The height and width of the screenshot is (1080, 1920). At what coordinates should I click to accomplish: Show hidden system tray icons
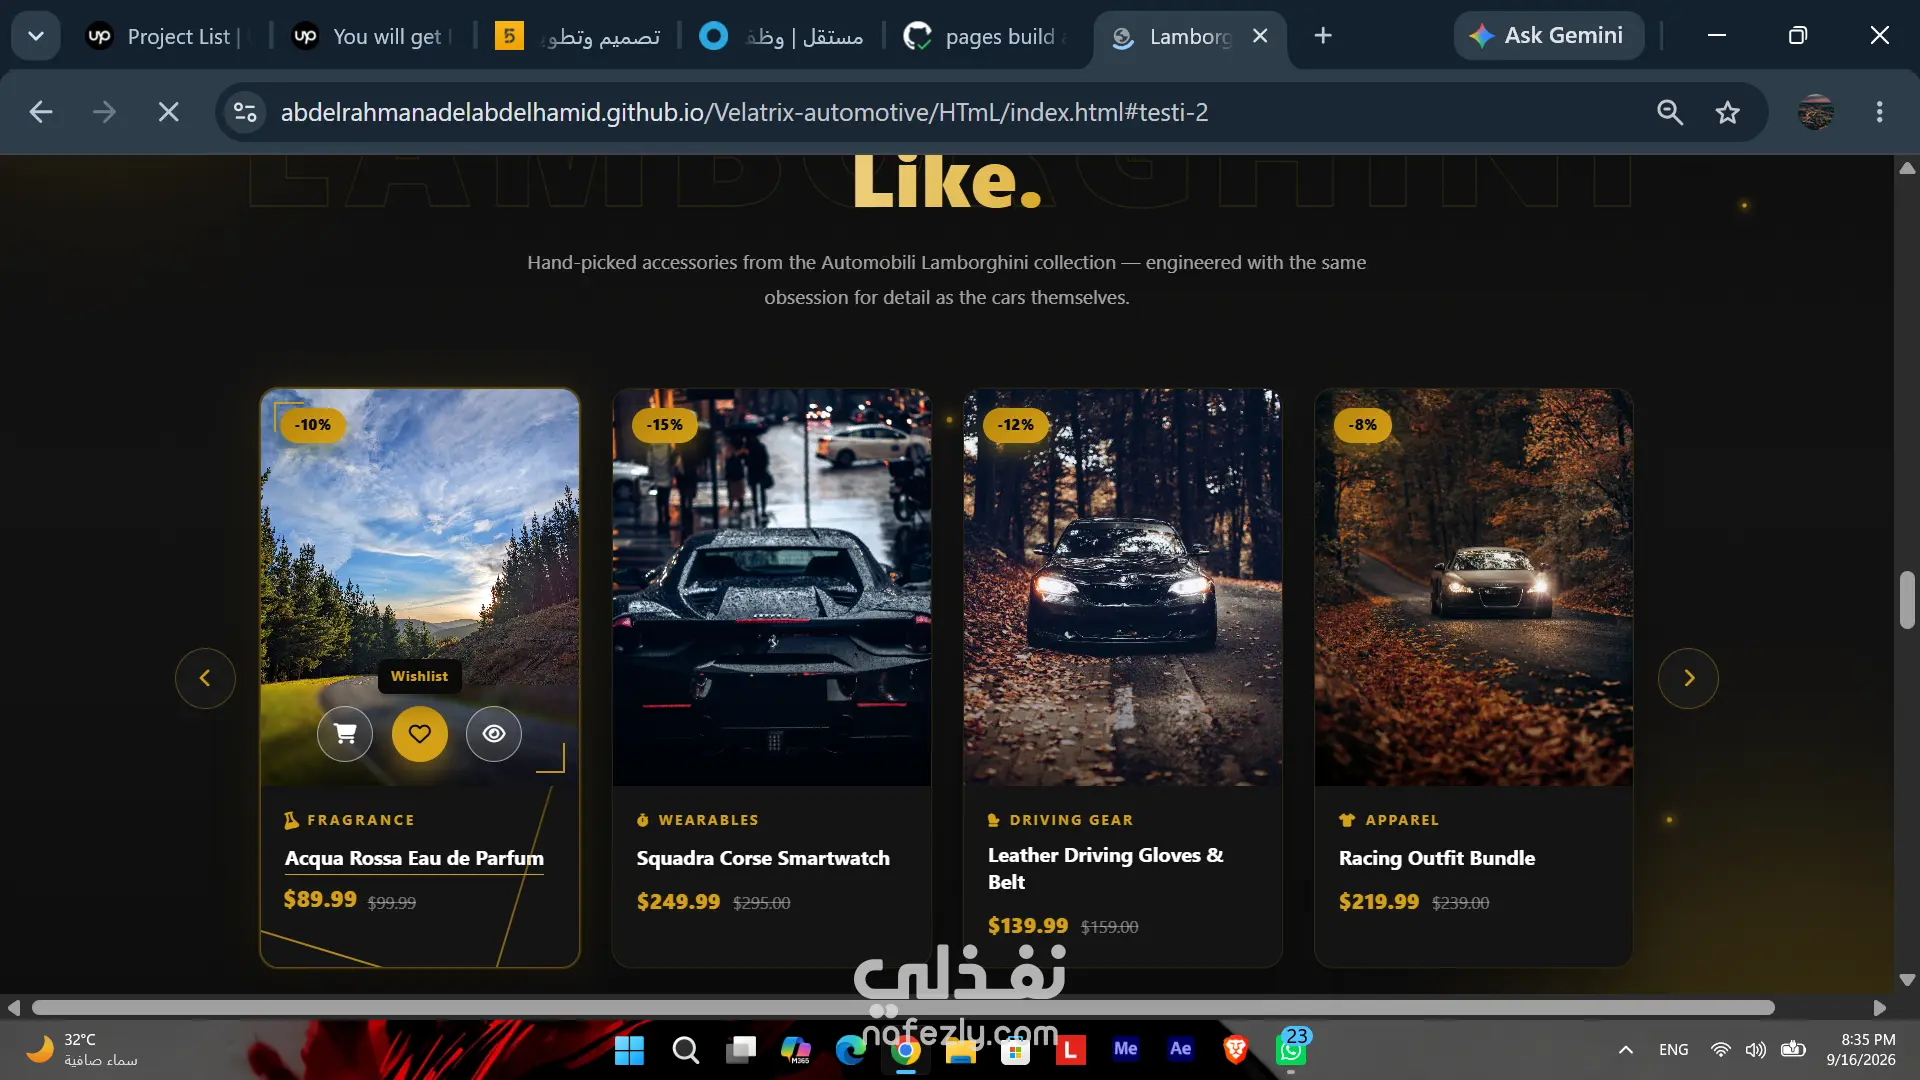(1626, 1049)
